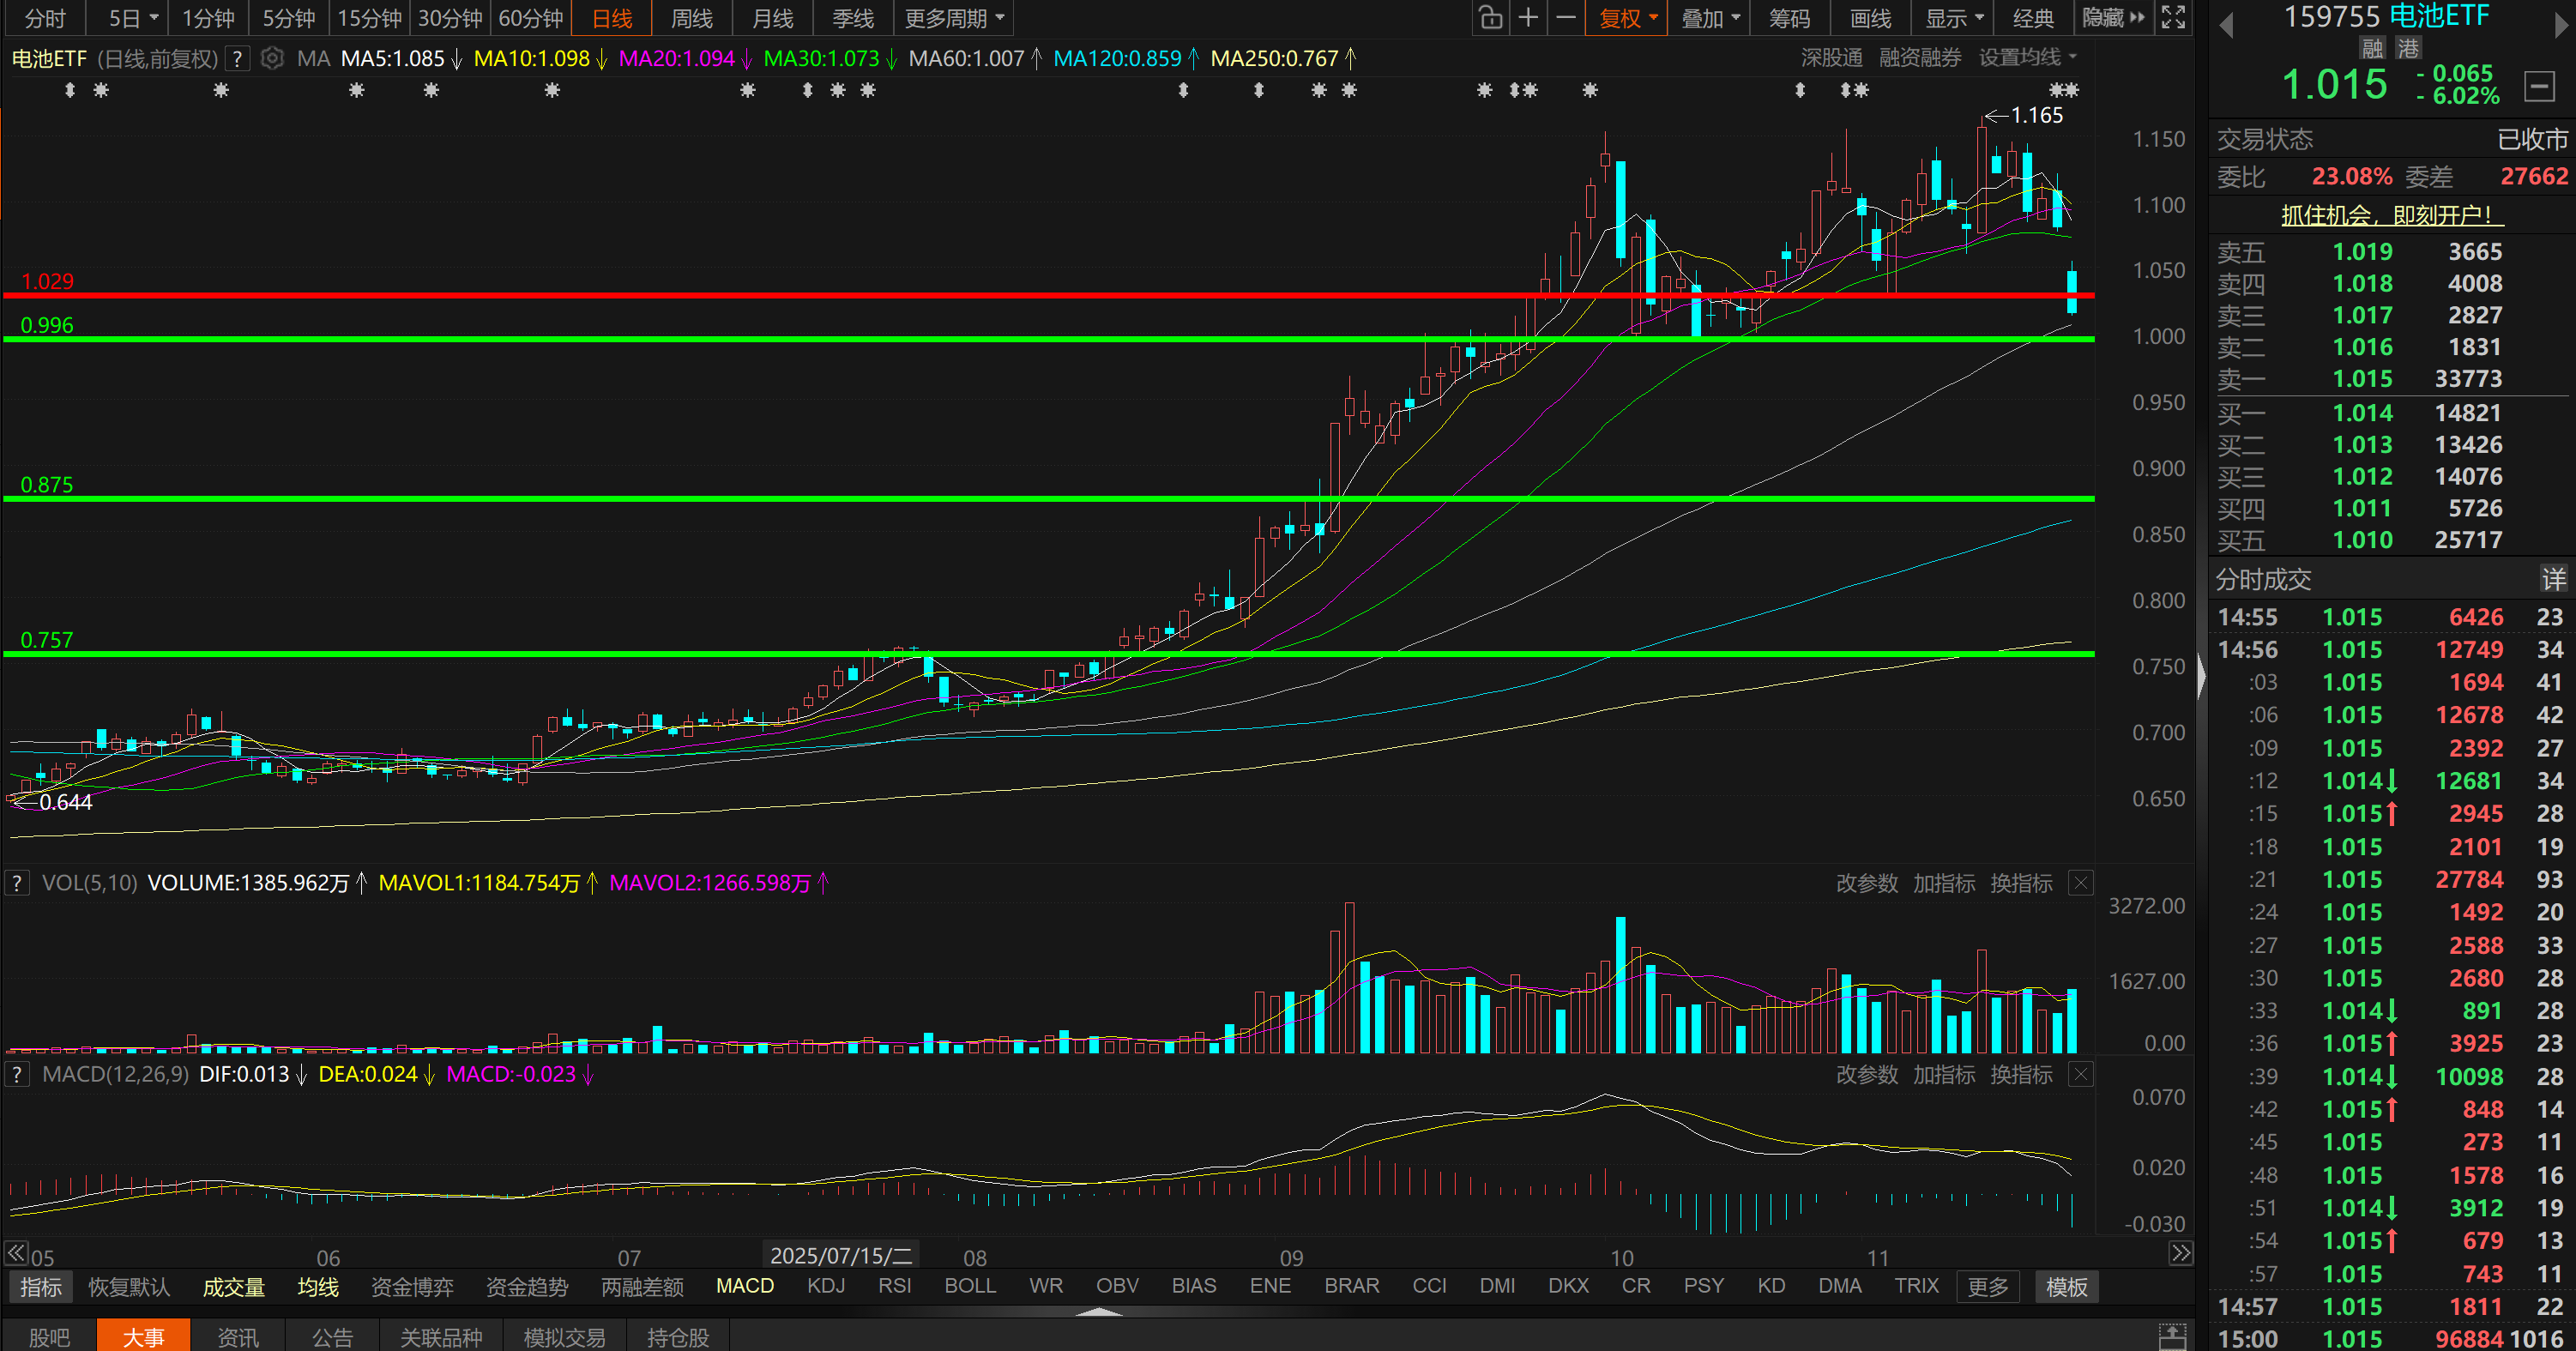Toggle the 成交量 volume indicator
Viewport: 2576px width, 1351px height.
[x=233, y=1287]
